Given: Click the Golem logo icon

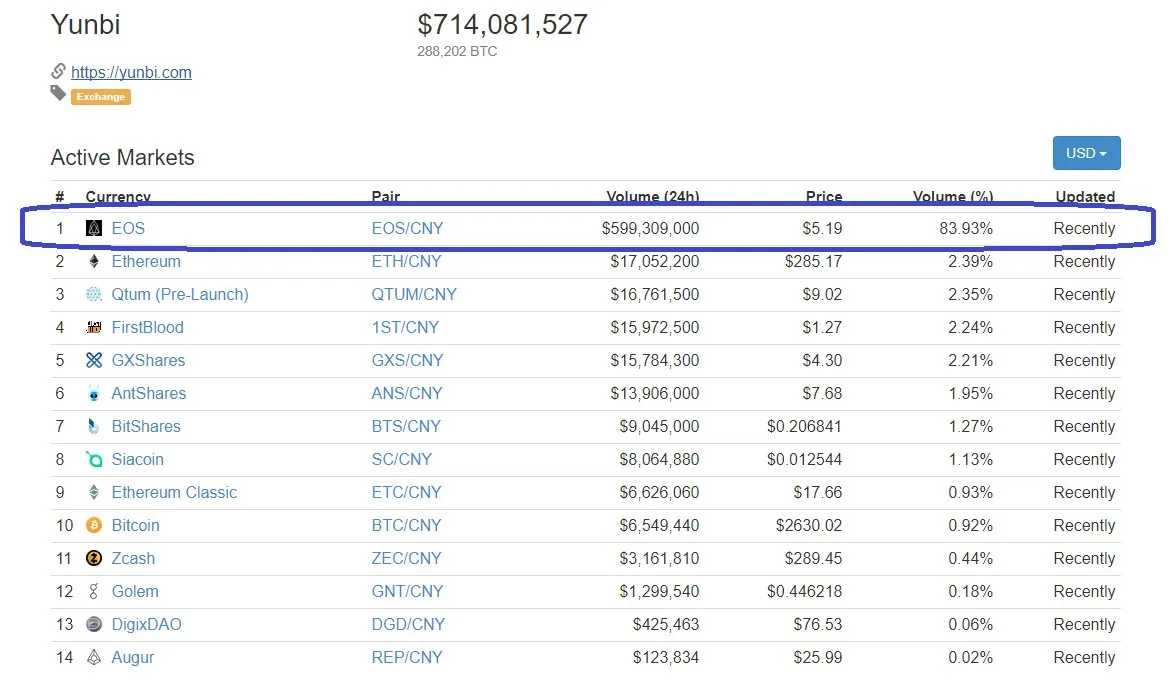Looking at the screenshot, I should pyautogui.click(x=93, y=591).
